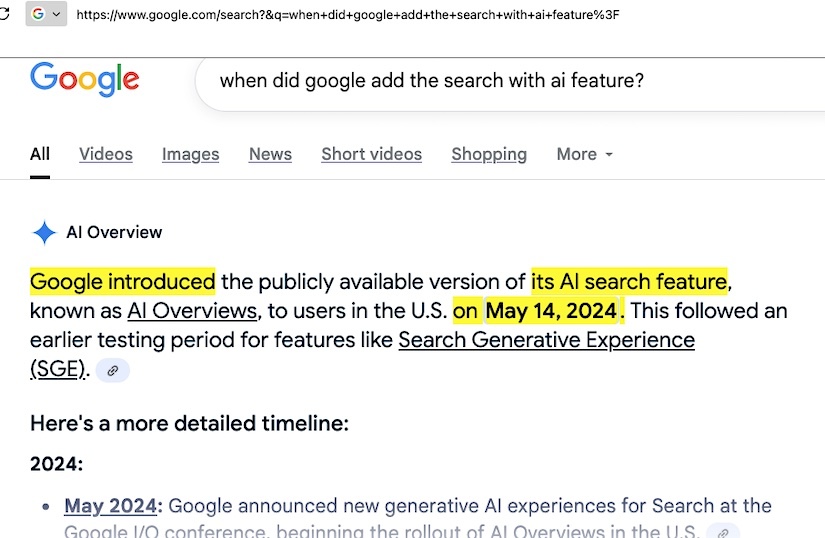The image size is (825, 538).
Task: Click the browser URL address bar
Action: click(400, 14)
